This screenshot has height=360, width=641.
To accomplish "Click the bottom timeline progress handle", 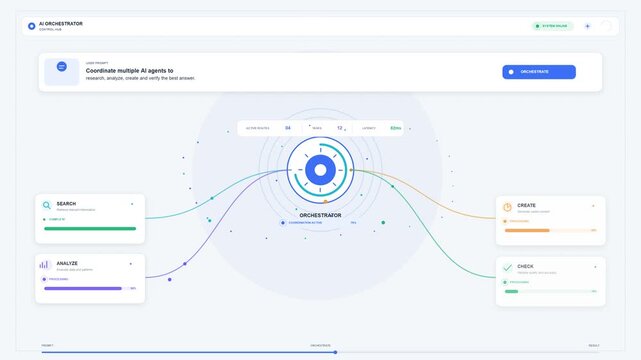I will coord(335,352).
